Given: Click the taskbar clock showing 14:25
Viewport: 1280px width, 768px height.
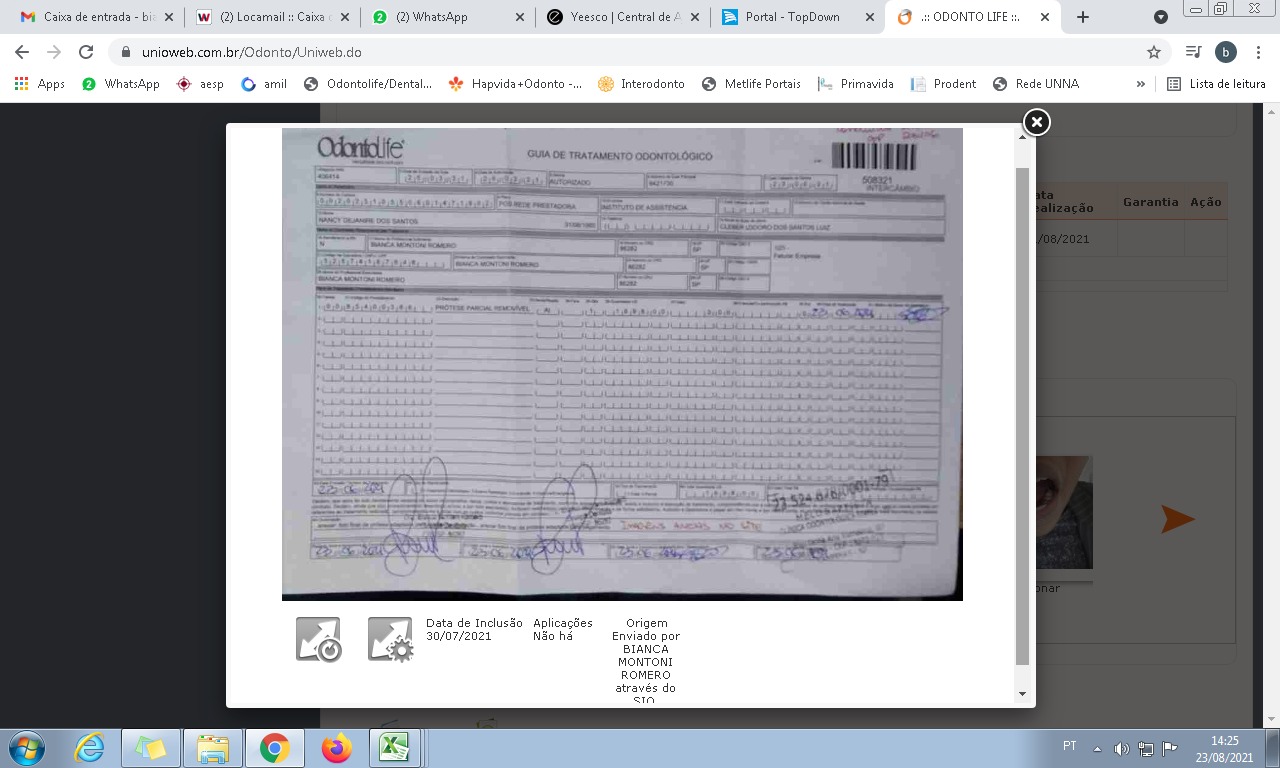Looking at the screenshot, I should click(1224, 749).
